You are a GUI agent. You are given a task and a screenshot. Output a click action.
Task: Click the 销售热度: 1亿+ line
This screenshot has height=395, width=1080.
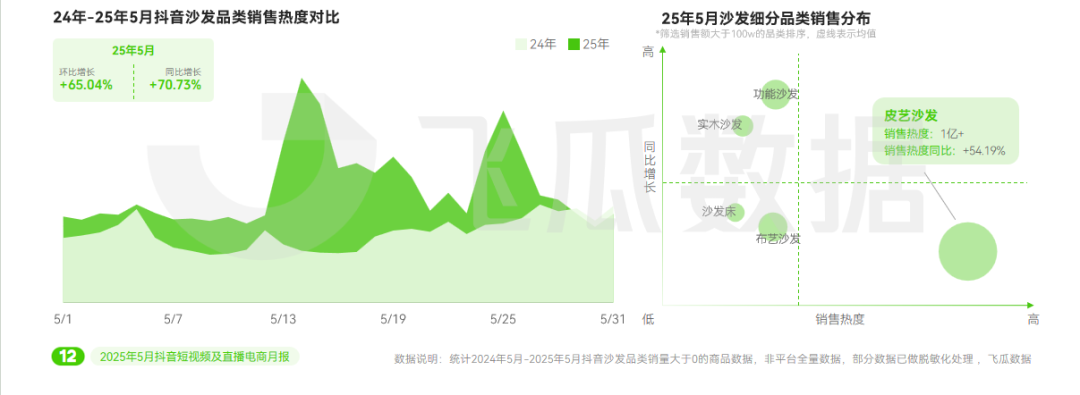(x=924, y=134)
